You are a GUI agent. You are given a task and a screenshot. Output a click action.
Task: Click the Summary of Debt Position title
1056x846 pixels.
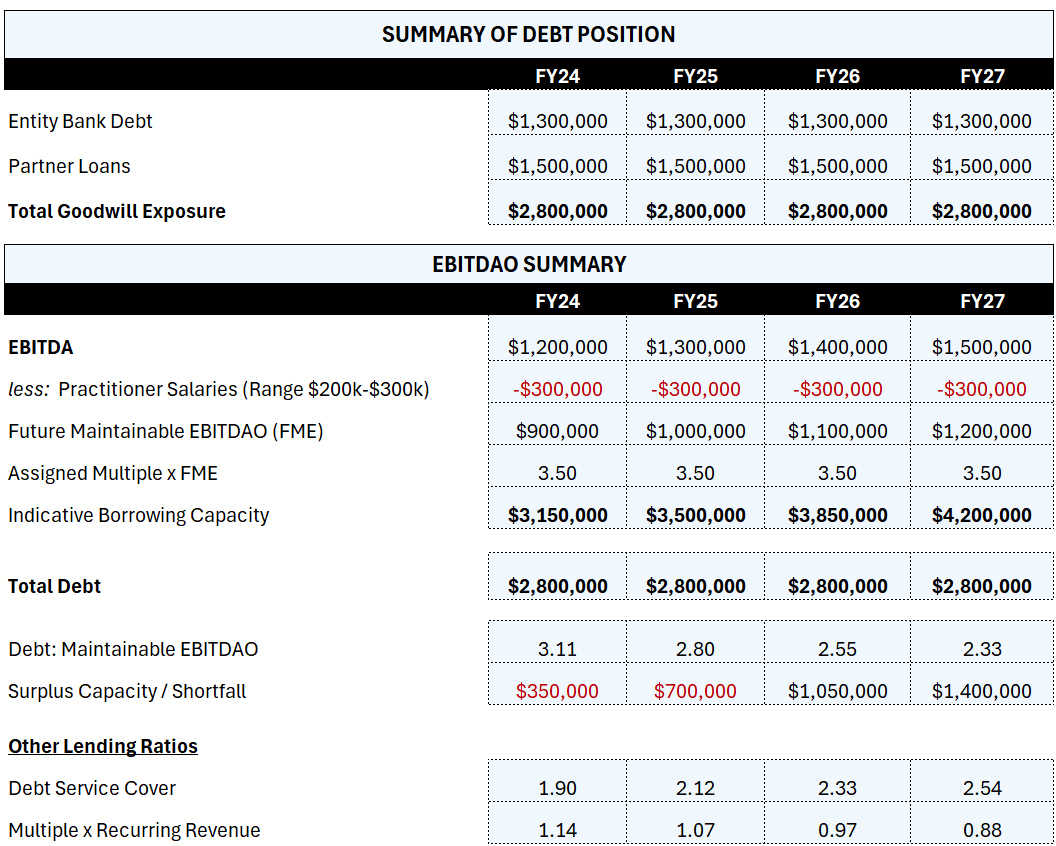tap(528, 34)
